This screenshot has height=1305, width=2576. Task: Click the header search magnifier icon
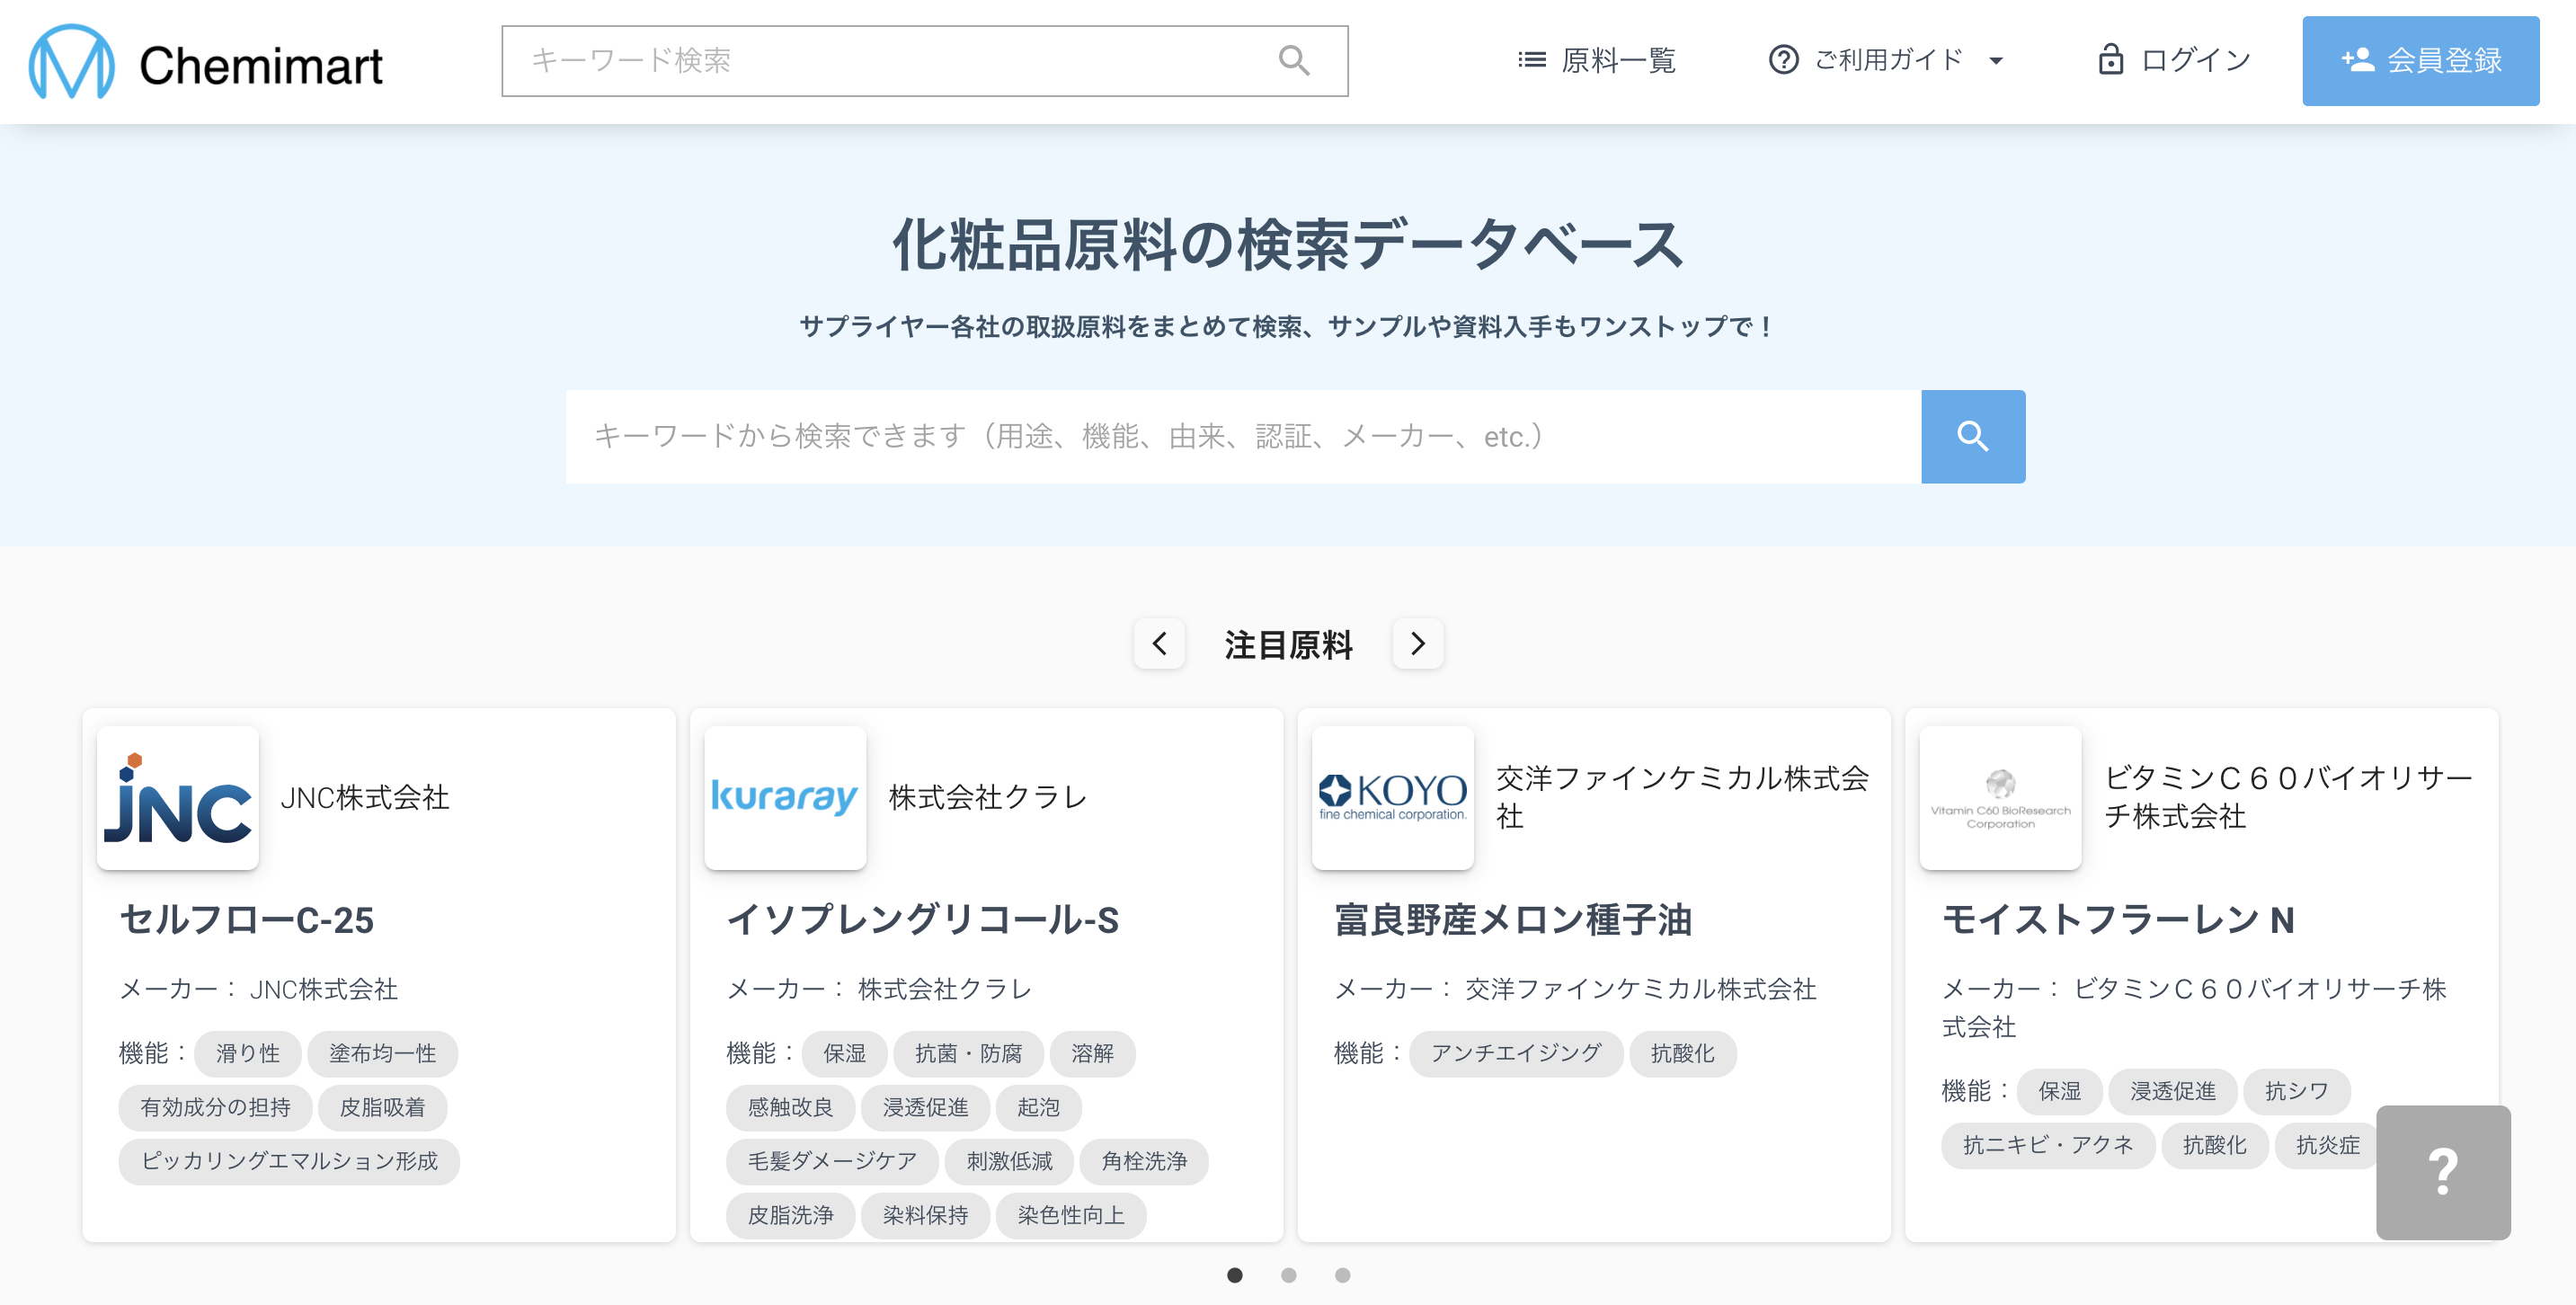(x=1293, y=61)
